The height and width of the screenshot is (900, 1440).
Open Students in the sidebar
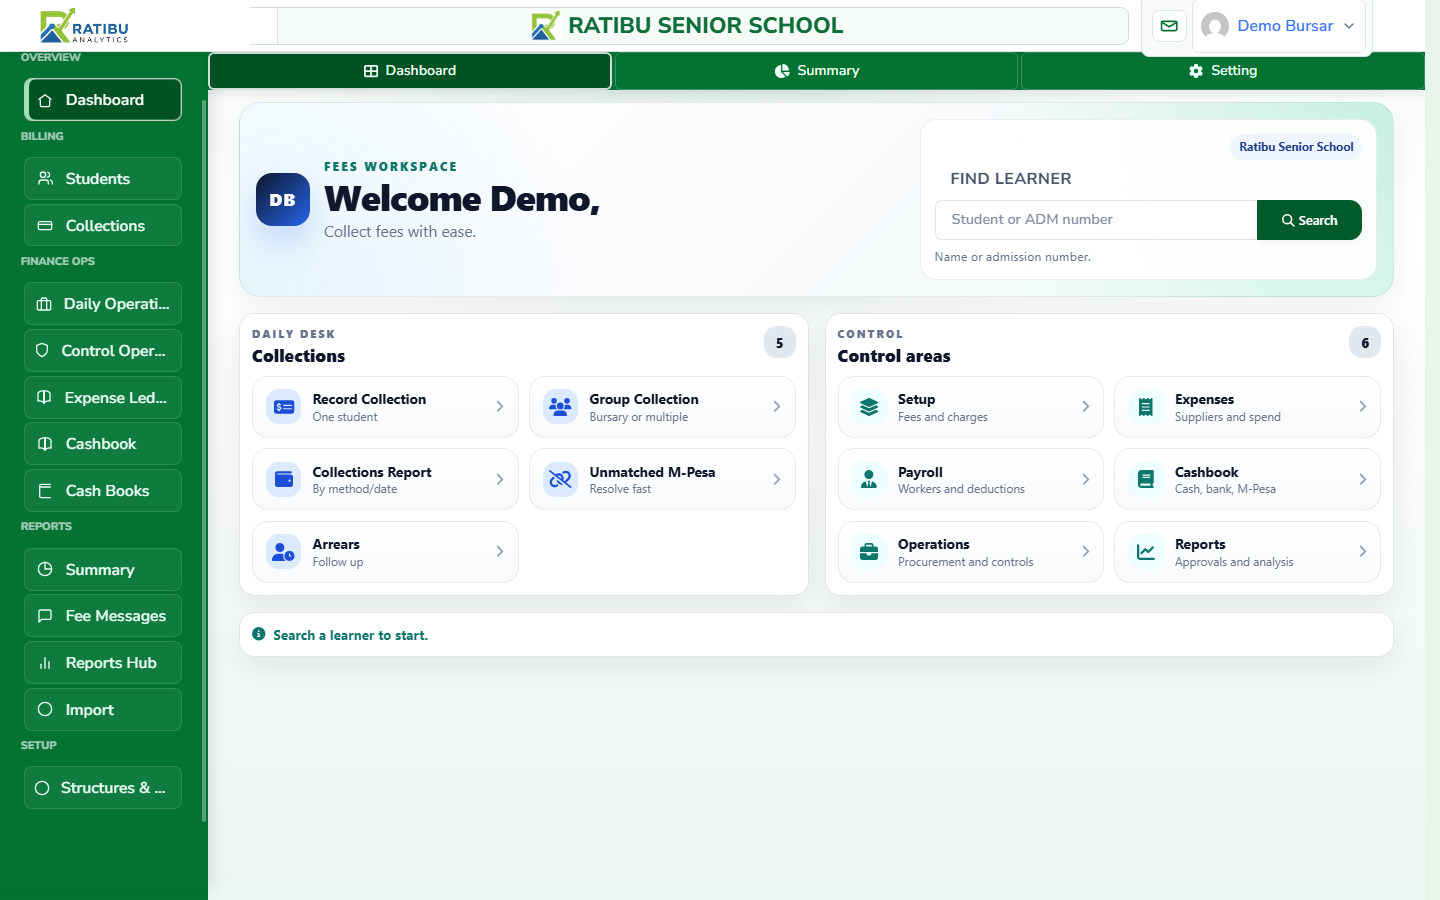103,179
